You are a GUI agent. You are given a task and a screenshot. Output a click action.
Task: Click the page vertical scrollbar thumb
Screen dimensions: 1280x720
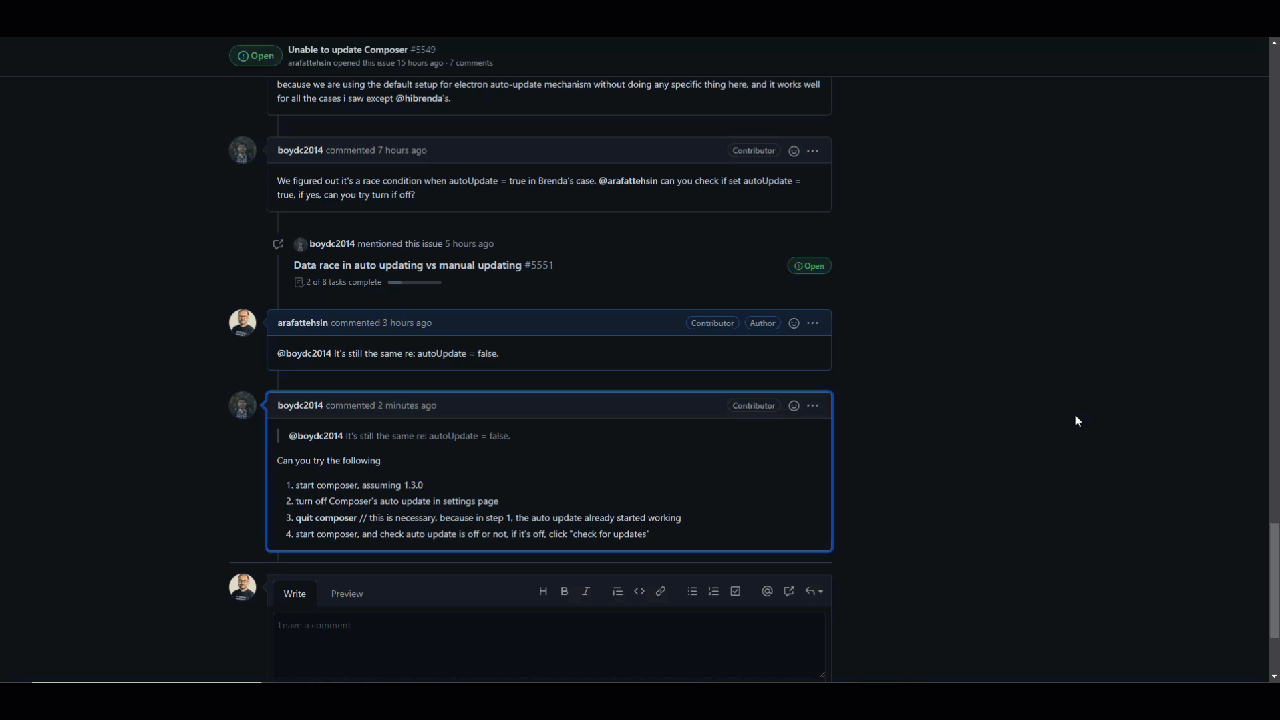pos(1273,581)
